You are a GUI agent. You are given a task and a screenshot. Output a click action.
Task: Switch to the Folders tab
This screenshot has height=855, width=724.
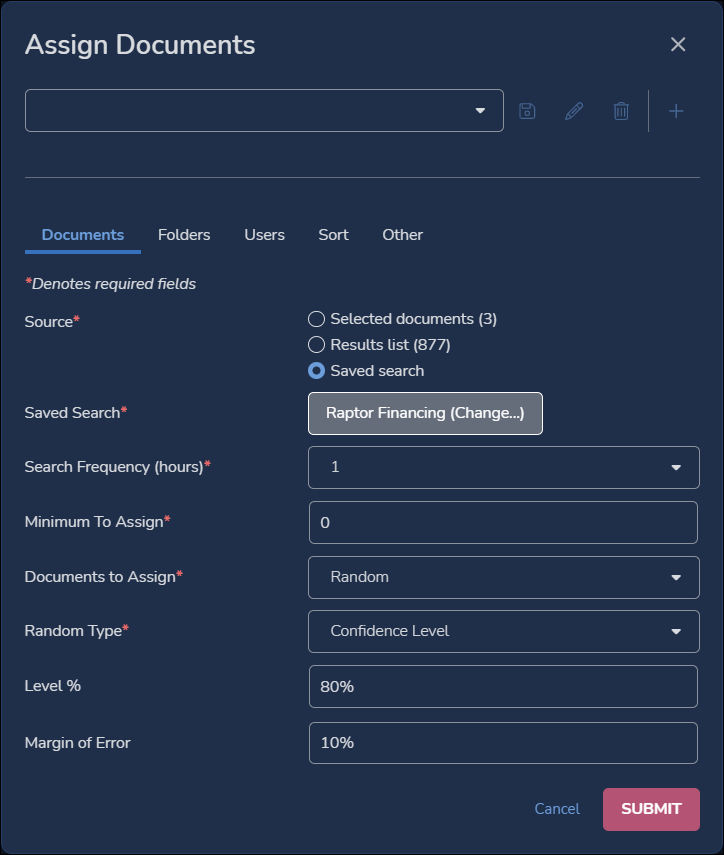point(184,234)
